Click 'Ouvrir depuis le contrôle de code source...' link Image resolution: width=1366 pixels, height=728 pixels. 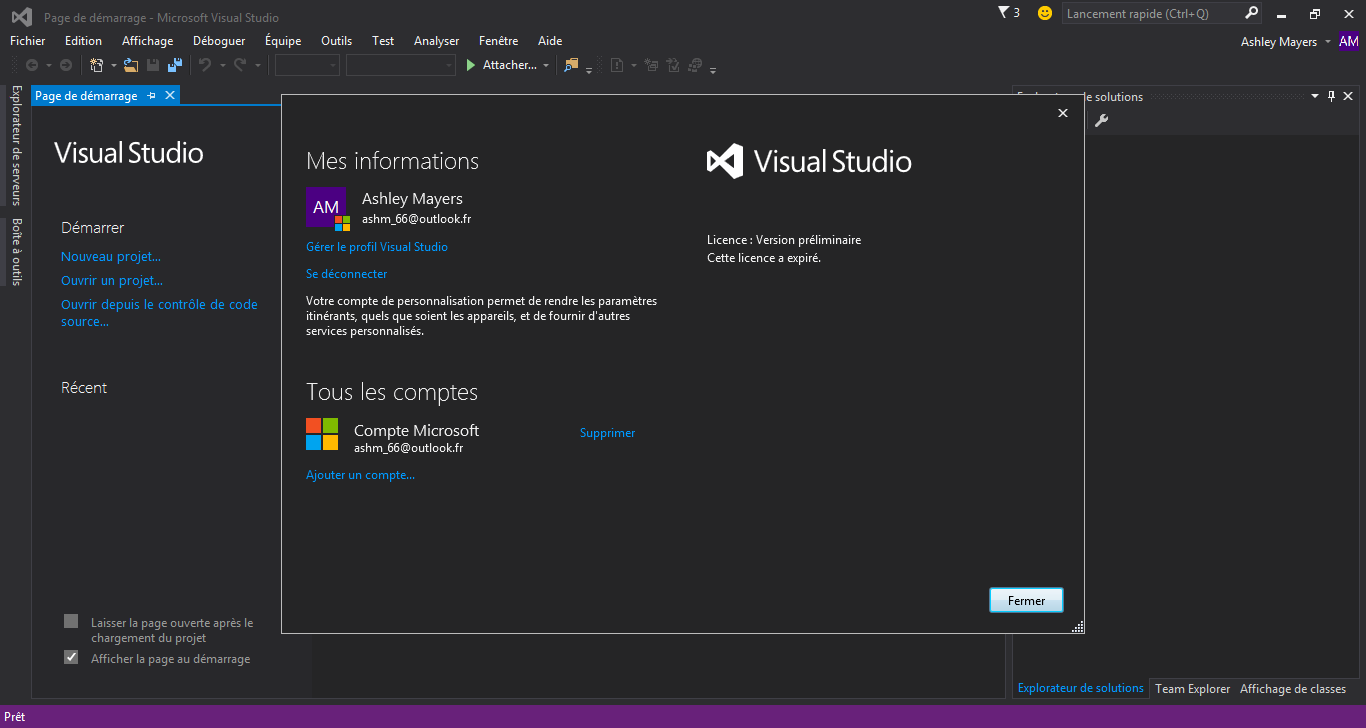coord(159,313)
